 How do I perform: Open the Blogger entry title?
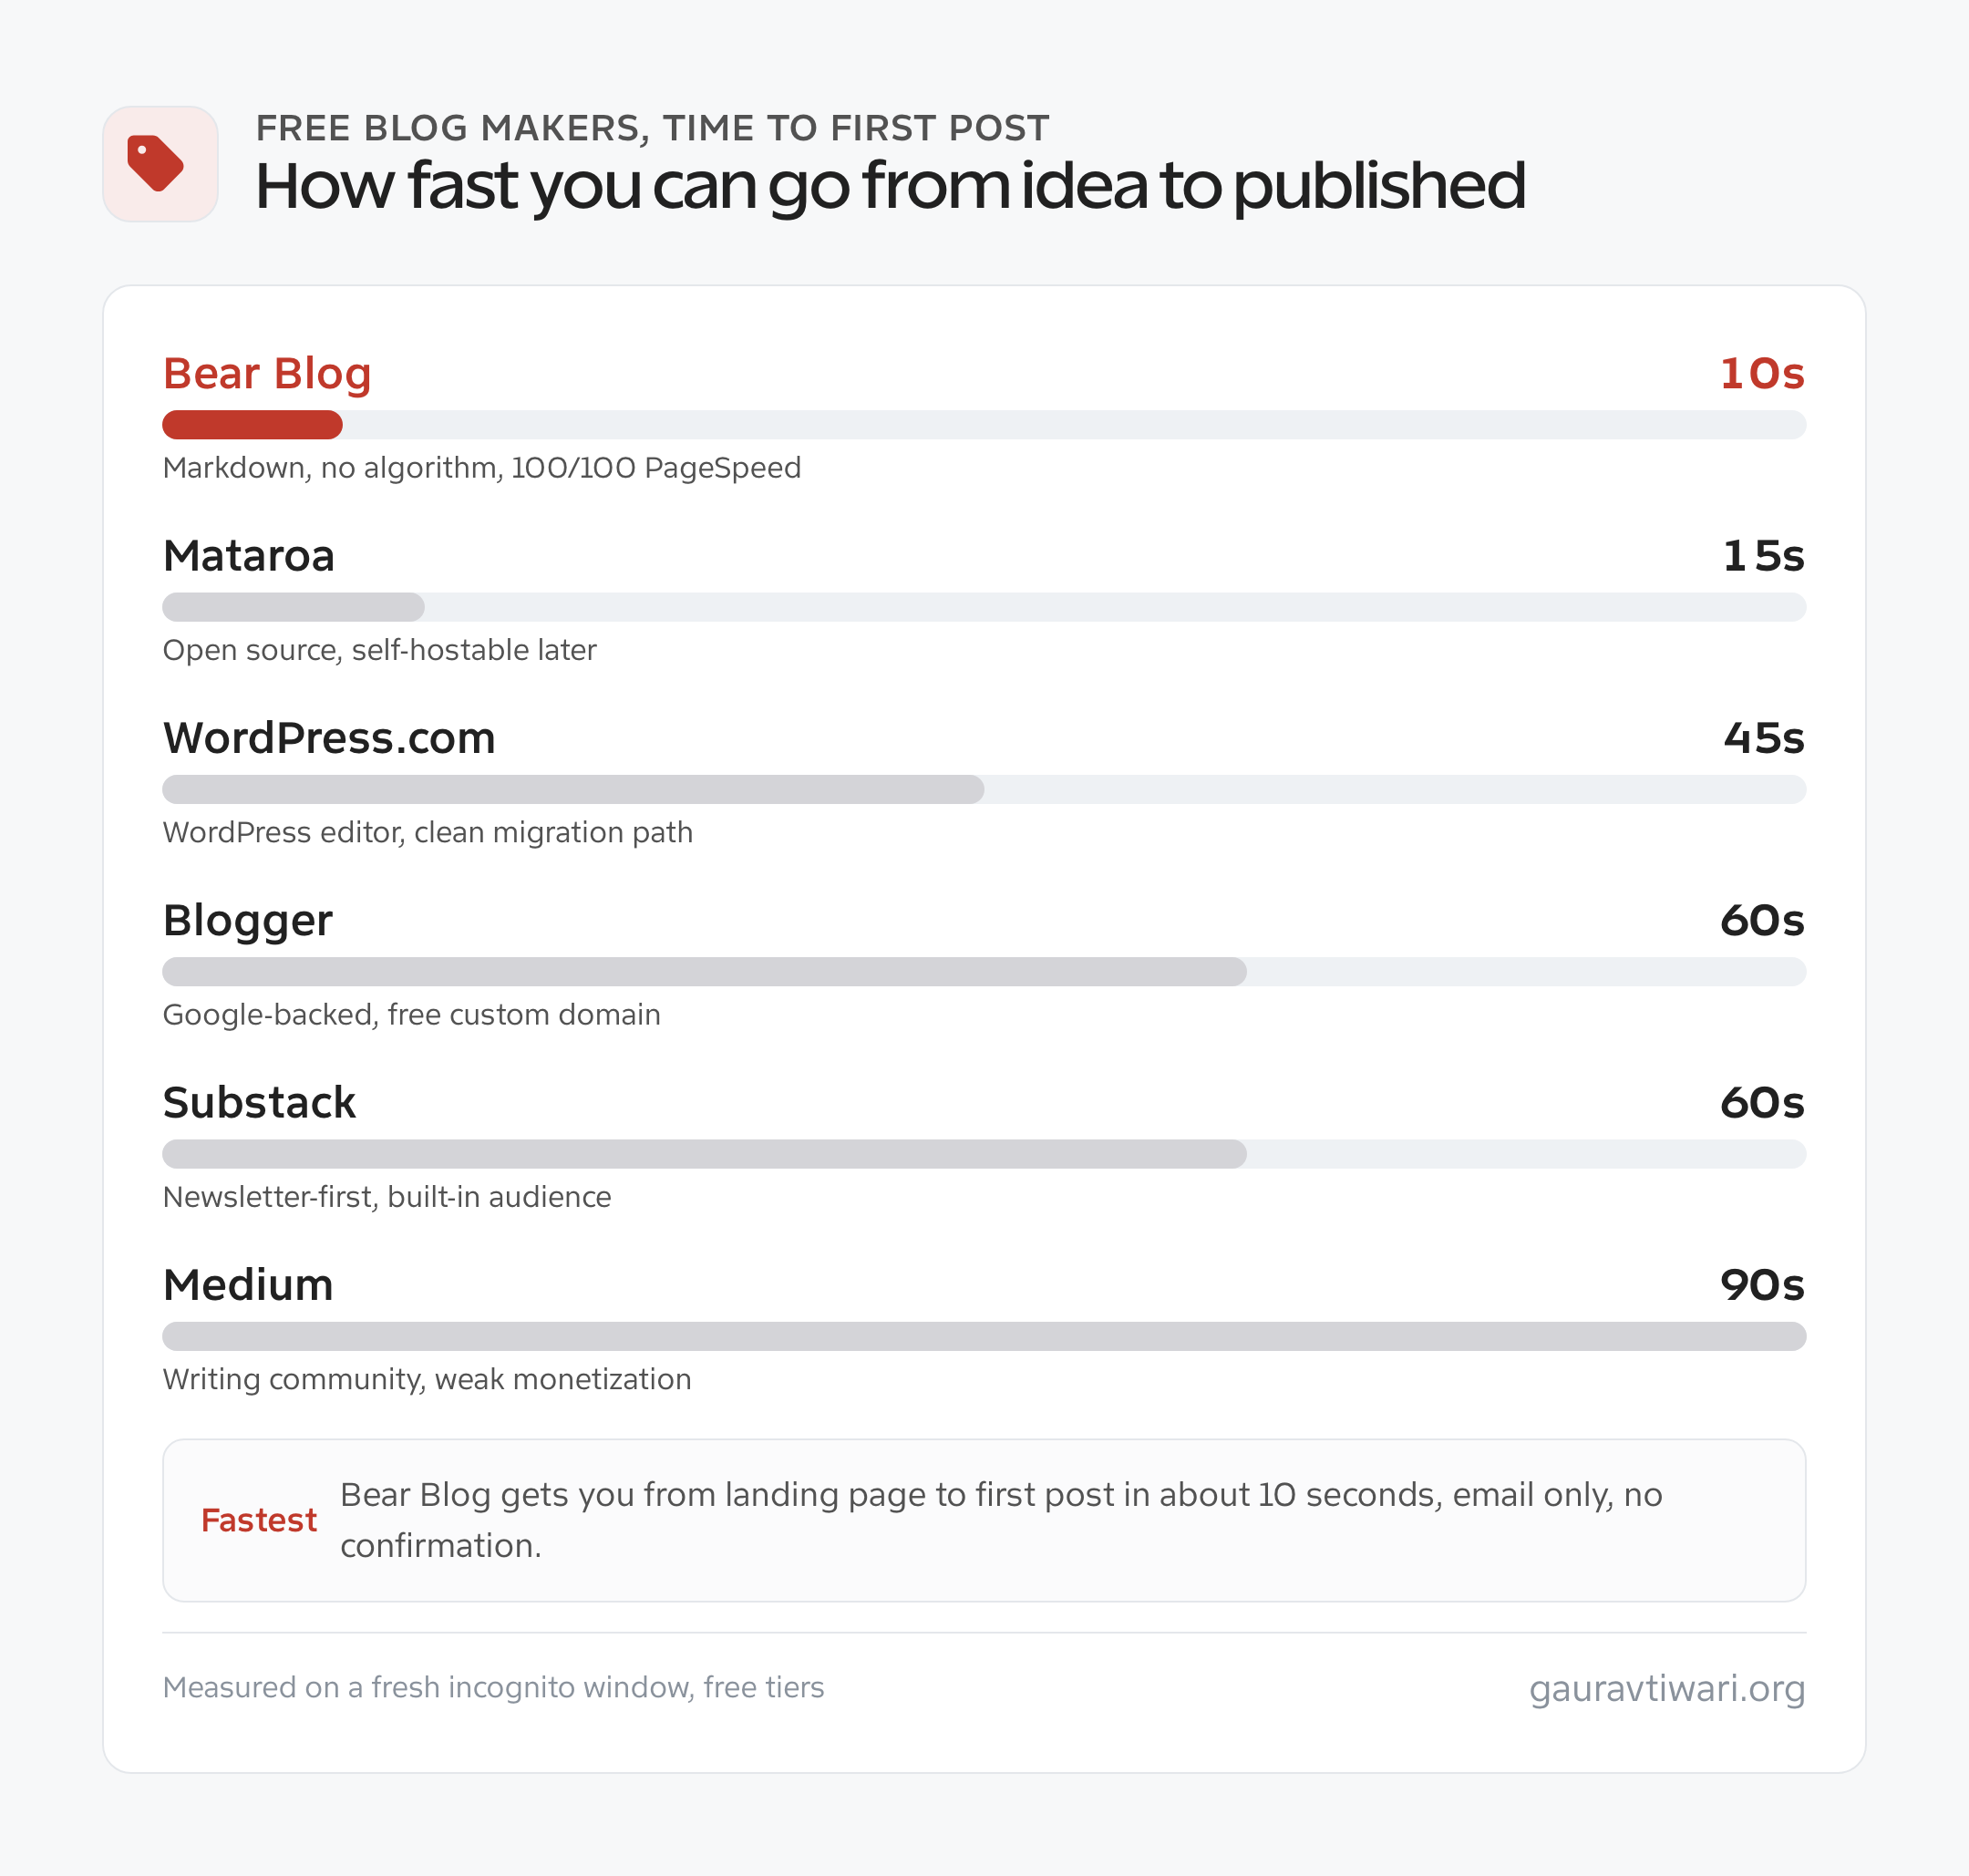(248, 921)
